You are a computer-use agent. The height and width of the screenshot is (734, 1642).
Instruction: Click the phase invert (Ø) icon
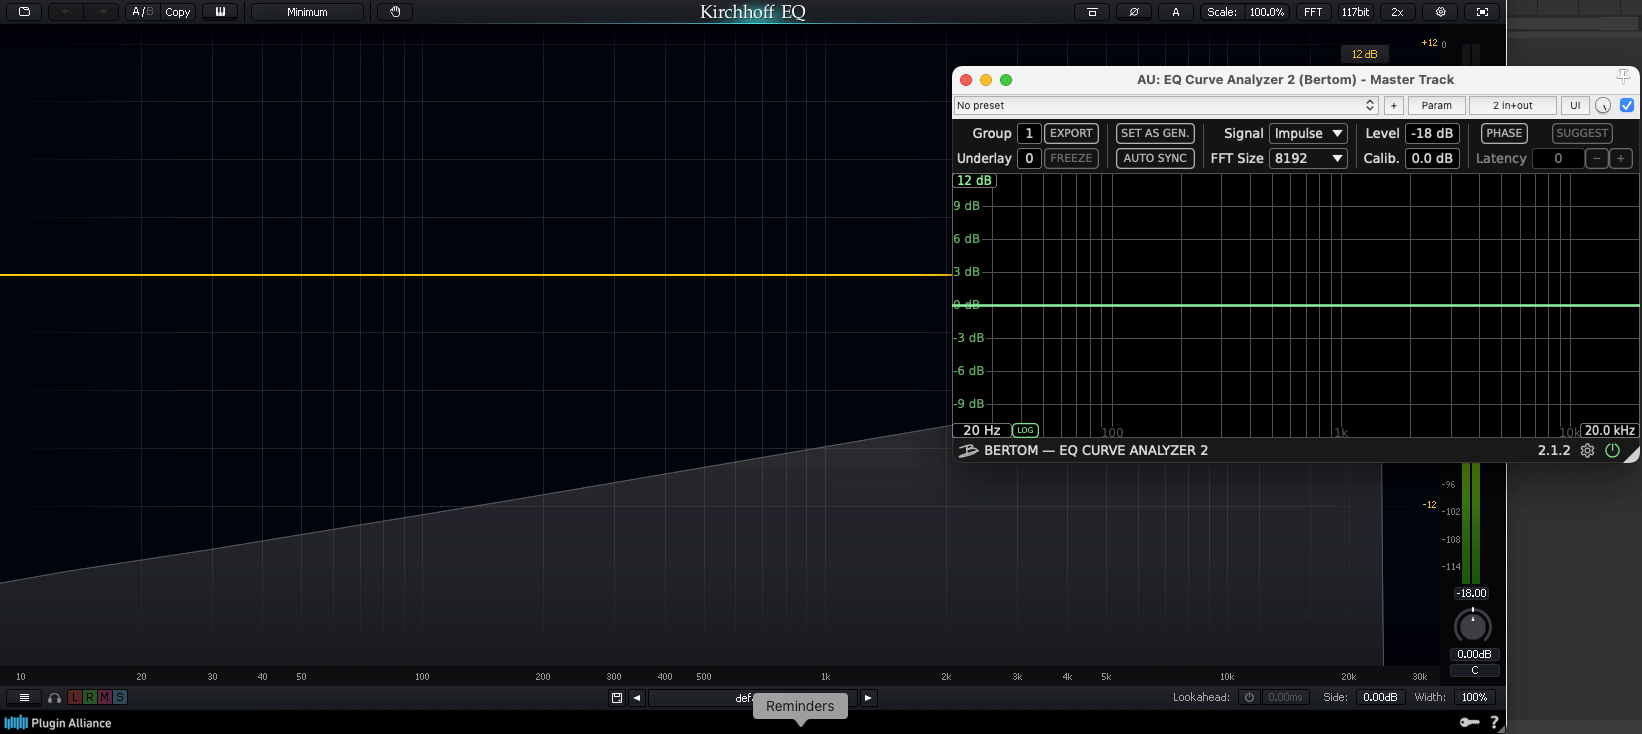(x=1133, y=12)
